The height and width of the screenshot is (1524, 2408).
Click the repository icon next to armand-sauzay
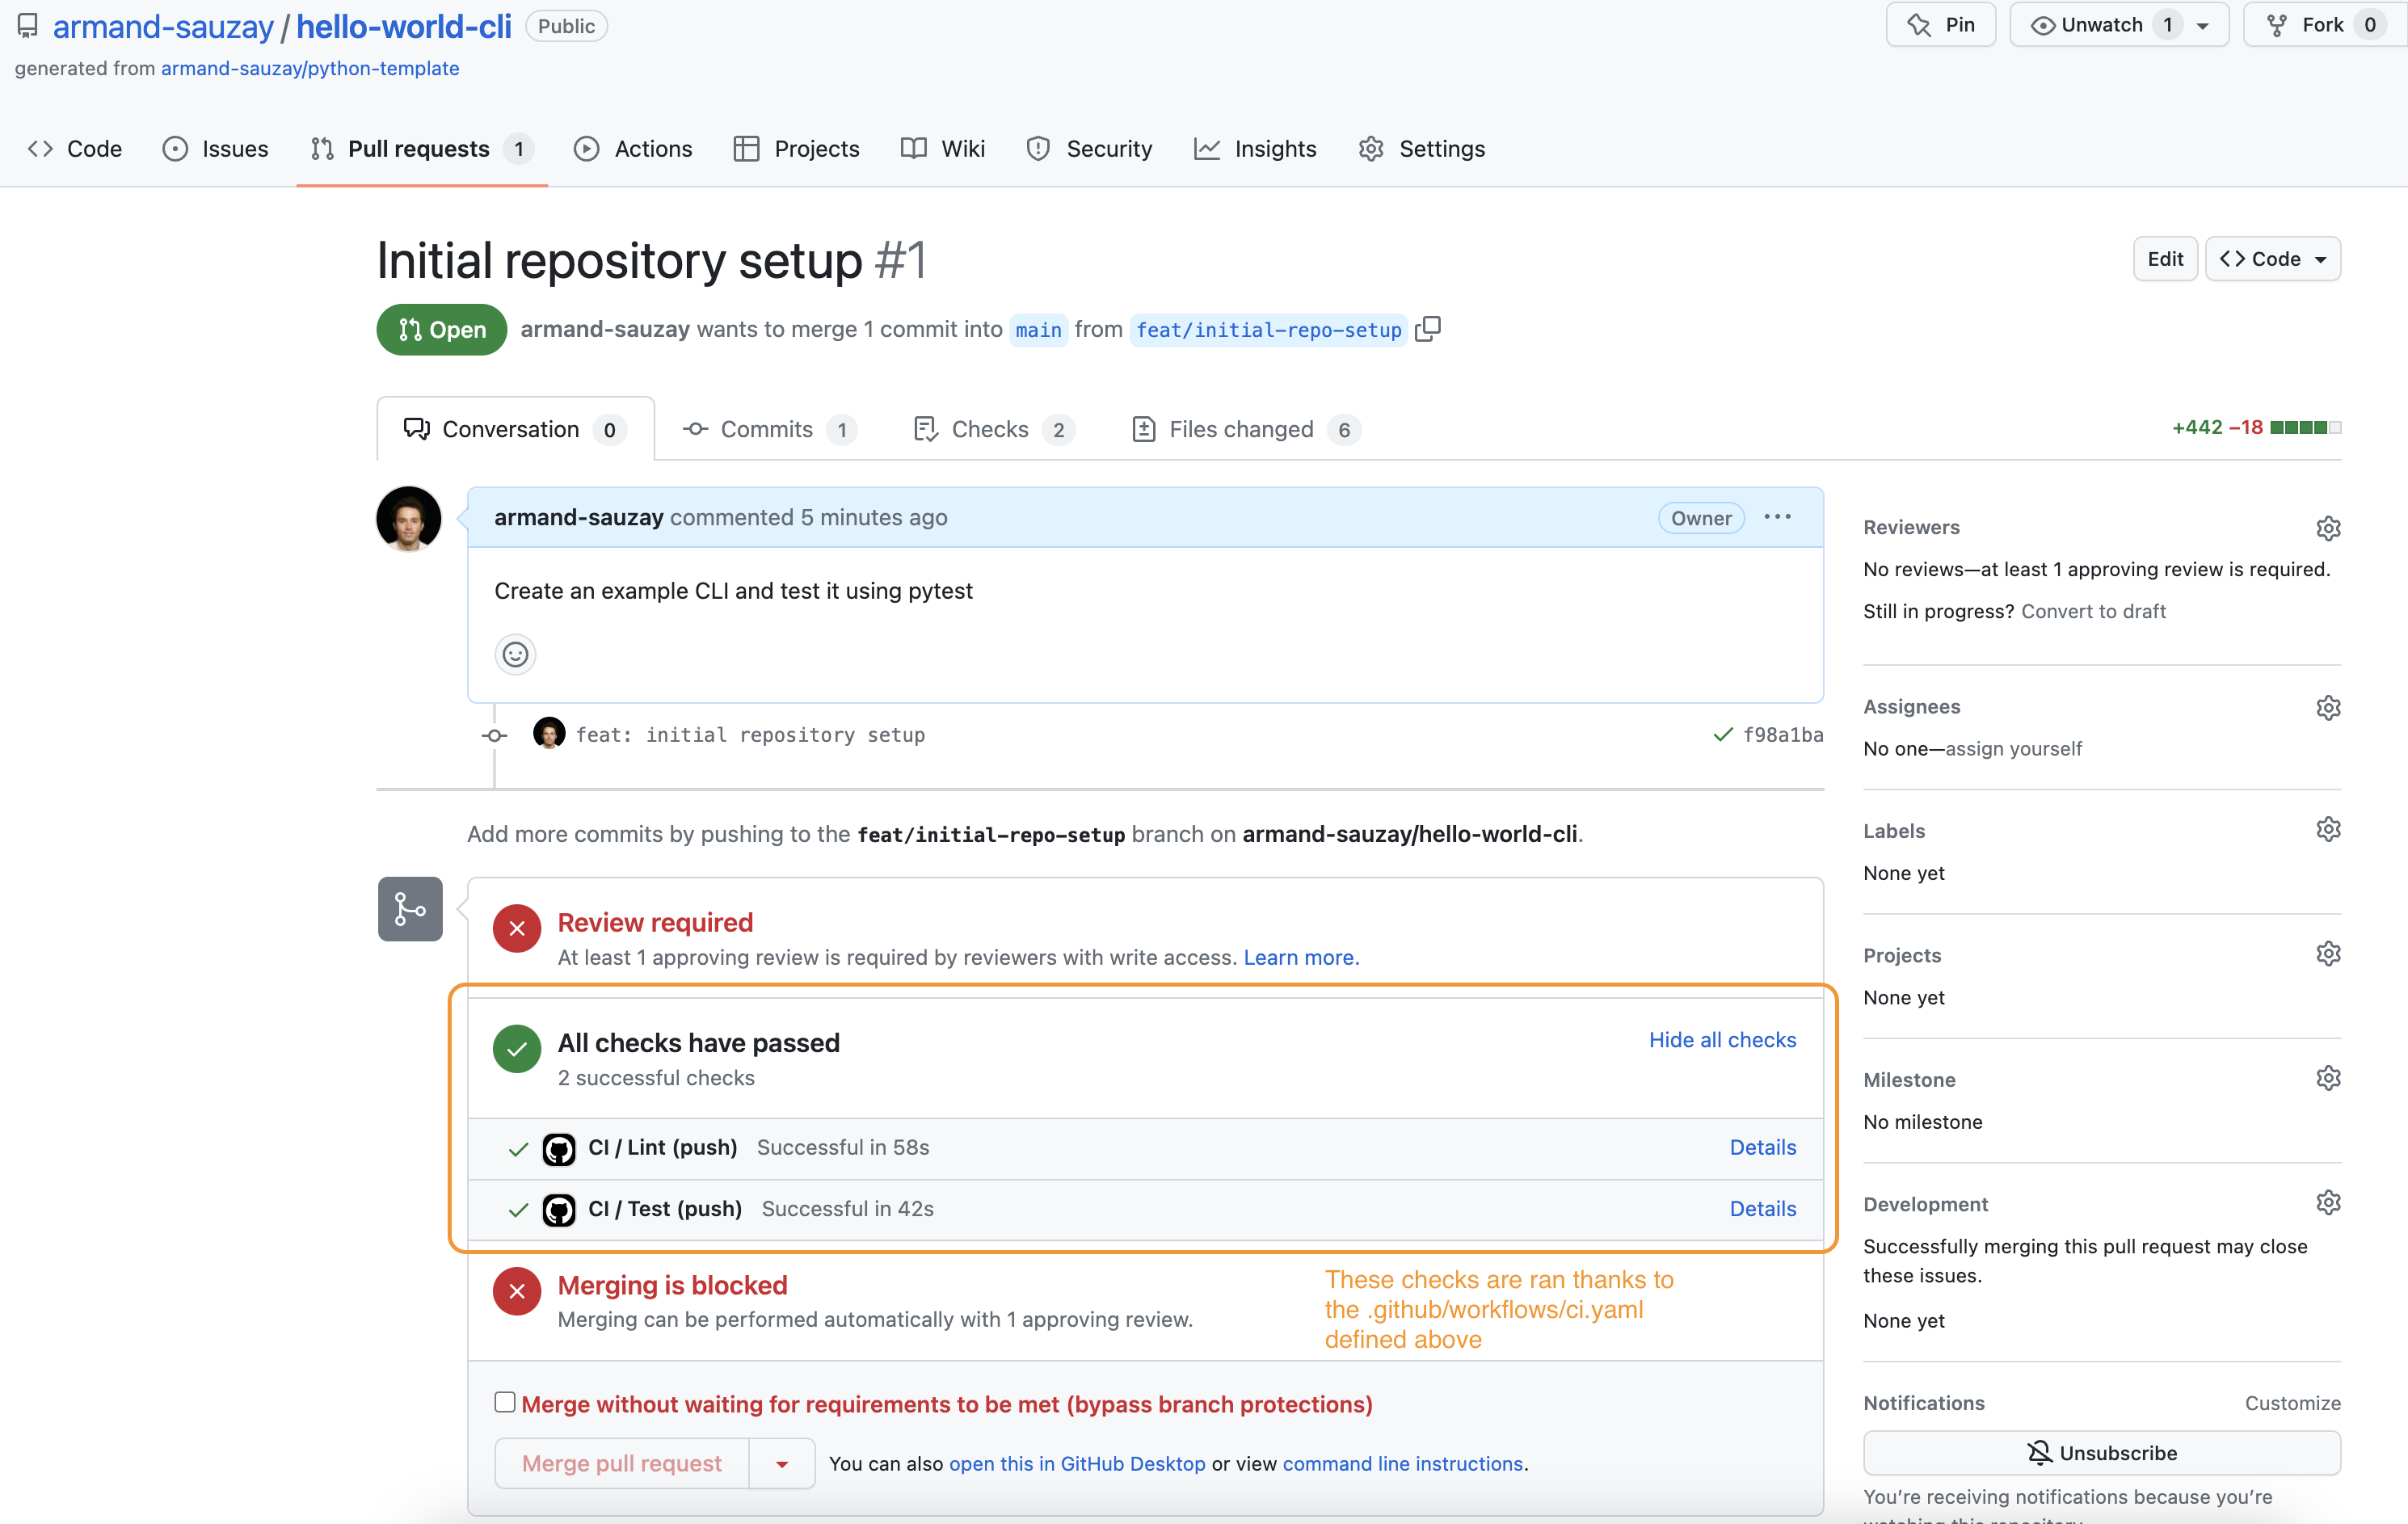28,26
